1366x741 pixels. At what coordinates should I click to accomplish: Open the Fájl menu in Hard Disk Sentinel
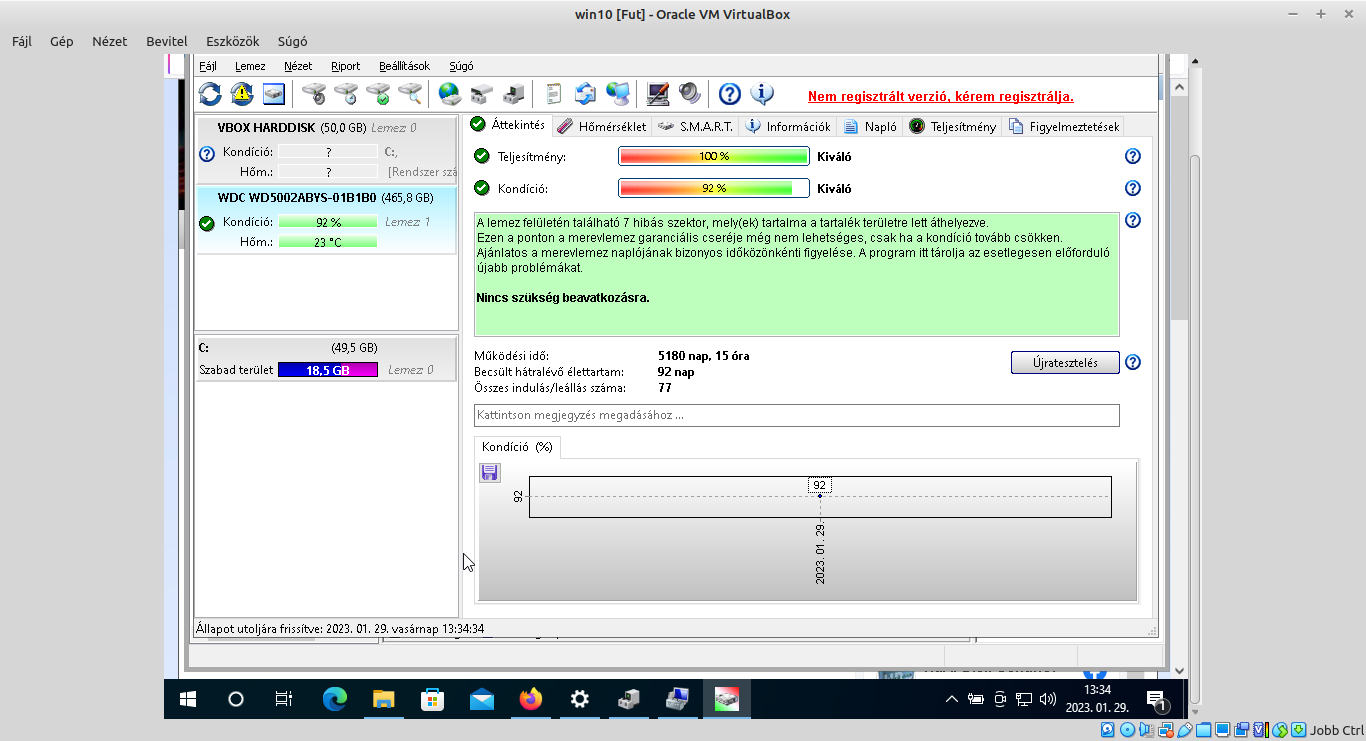(208, 66)
